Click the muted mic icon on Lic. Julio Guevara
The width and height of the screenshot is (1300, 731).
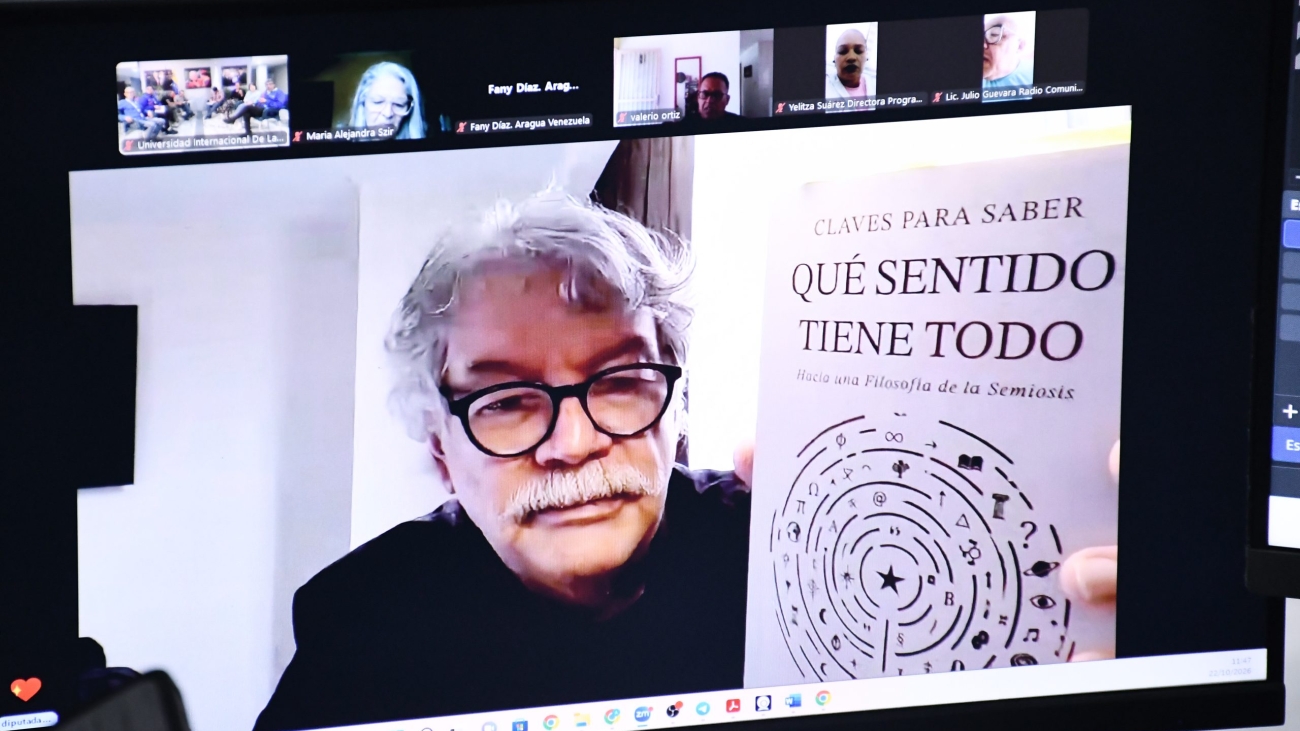coord(937,97)
